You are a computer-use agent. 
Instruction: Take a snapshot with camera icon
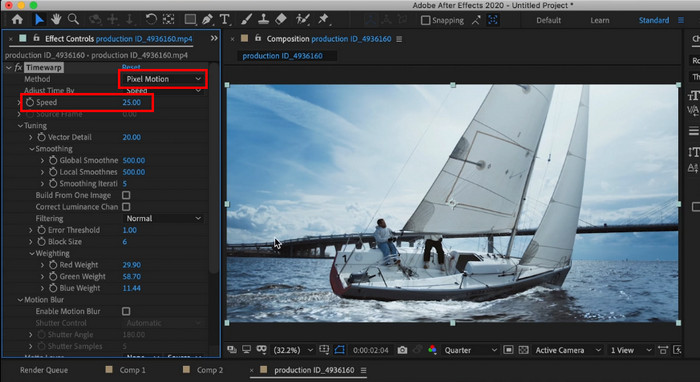[x=402, y=350]
